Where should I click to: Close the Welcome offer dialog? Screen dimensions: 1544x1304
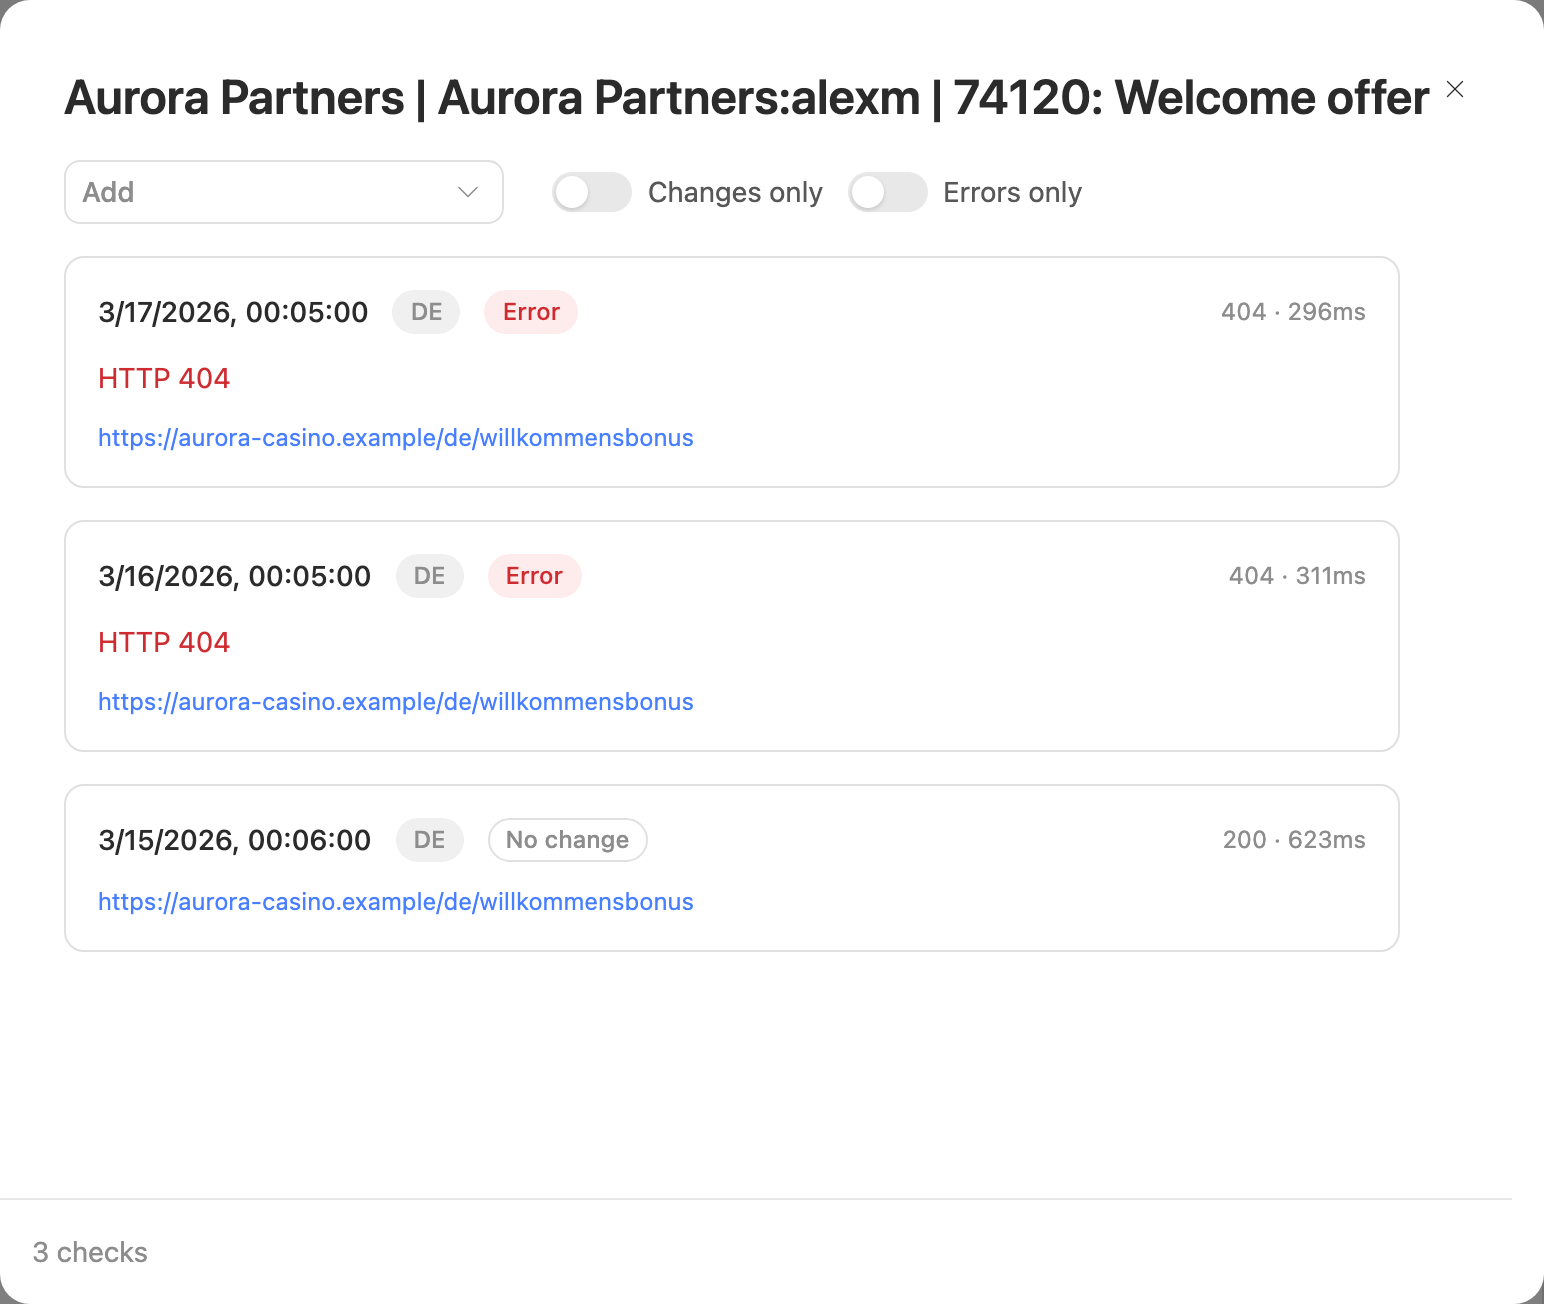[1455, 89]
